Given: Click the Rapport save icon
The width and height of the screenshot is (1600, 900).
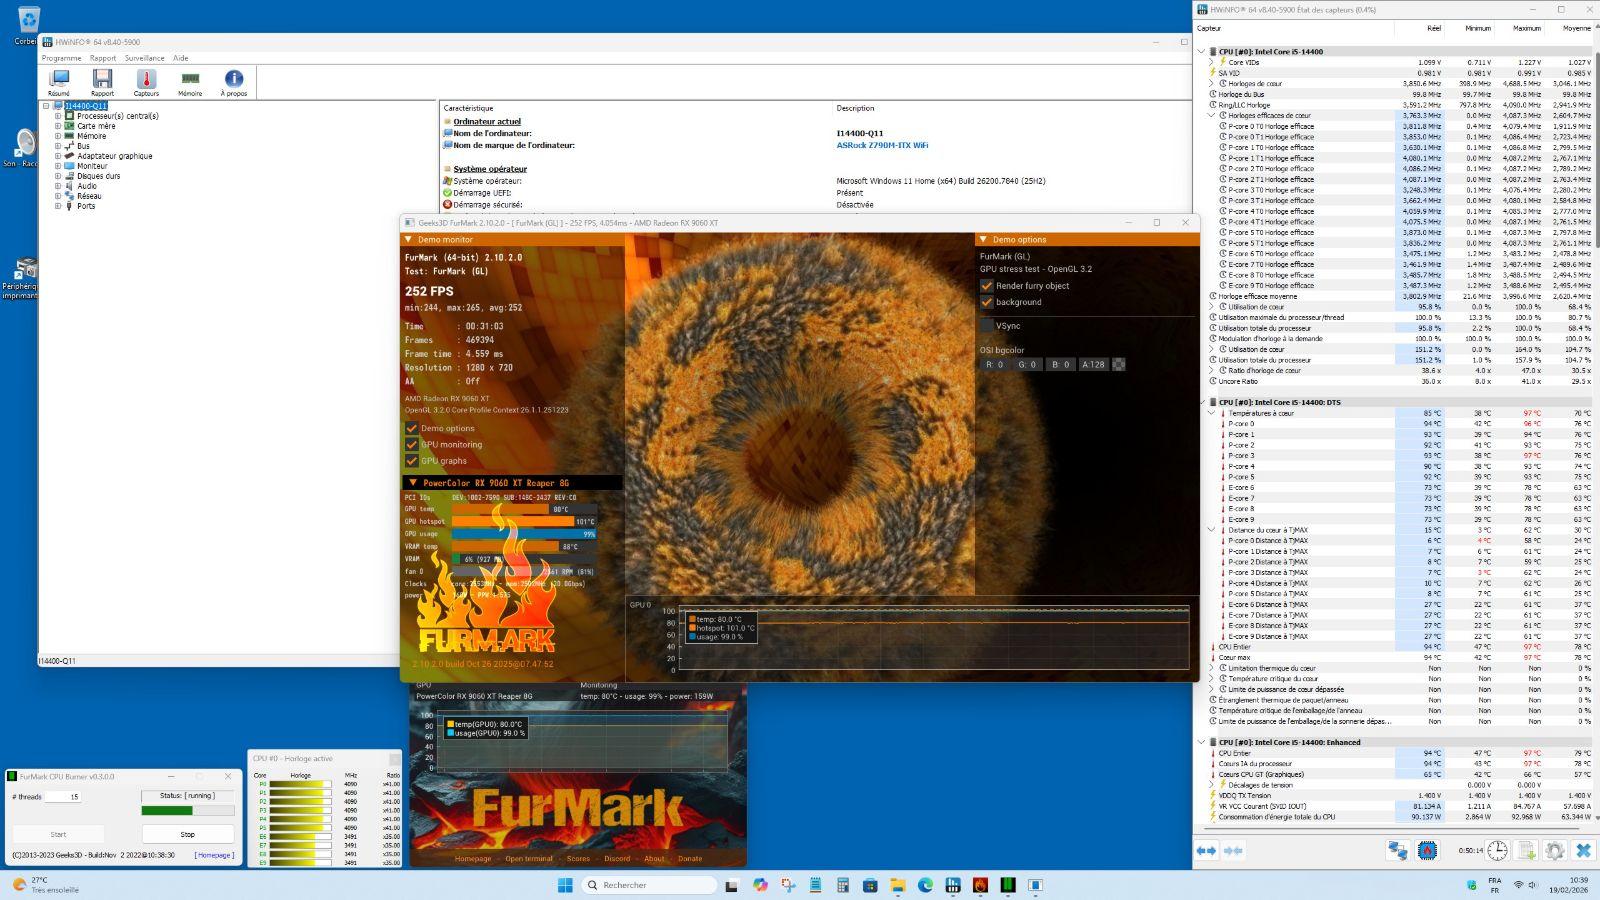Looking at the screenshot, I should [x=102, y=80].
